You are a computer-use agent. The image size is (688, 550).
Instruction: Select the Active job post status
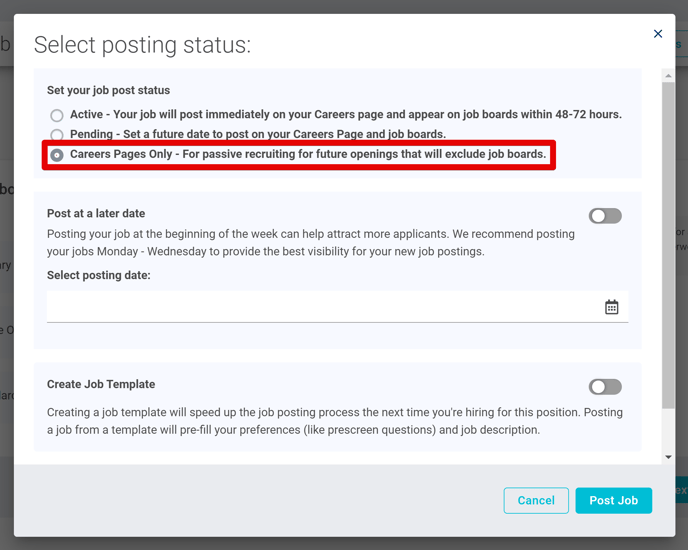tap(57, 115)
